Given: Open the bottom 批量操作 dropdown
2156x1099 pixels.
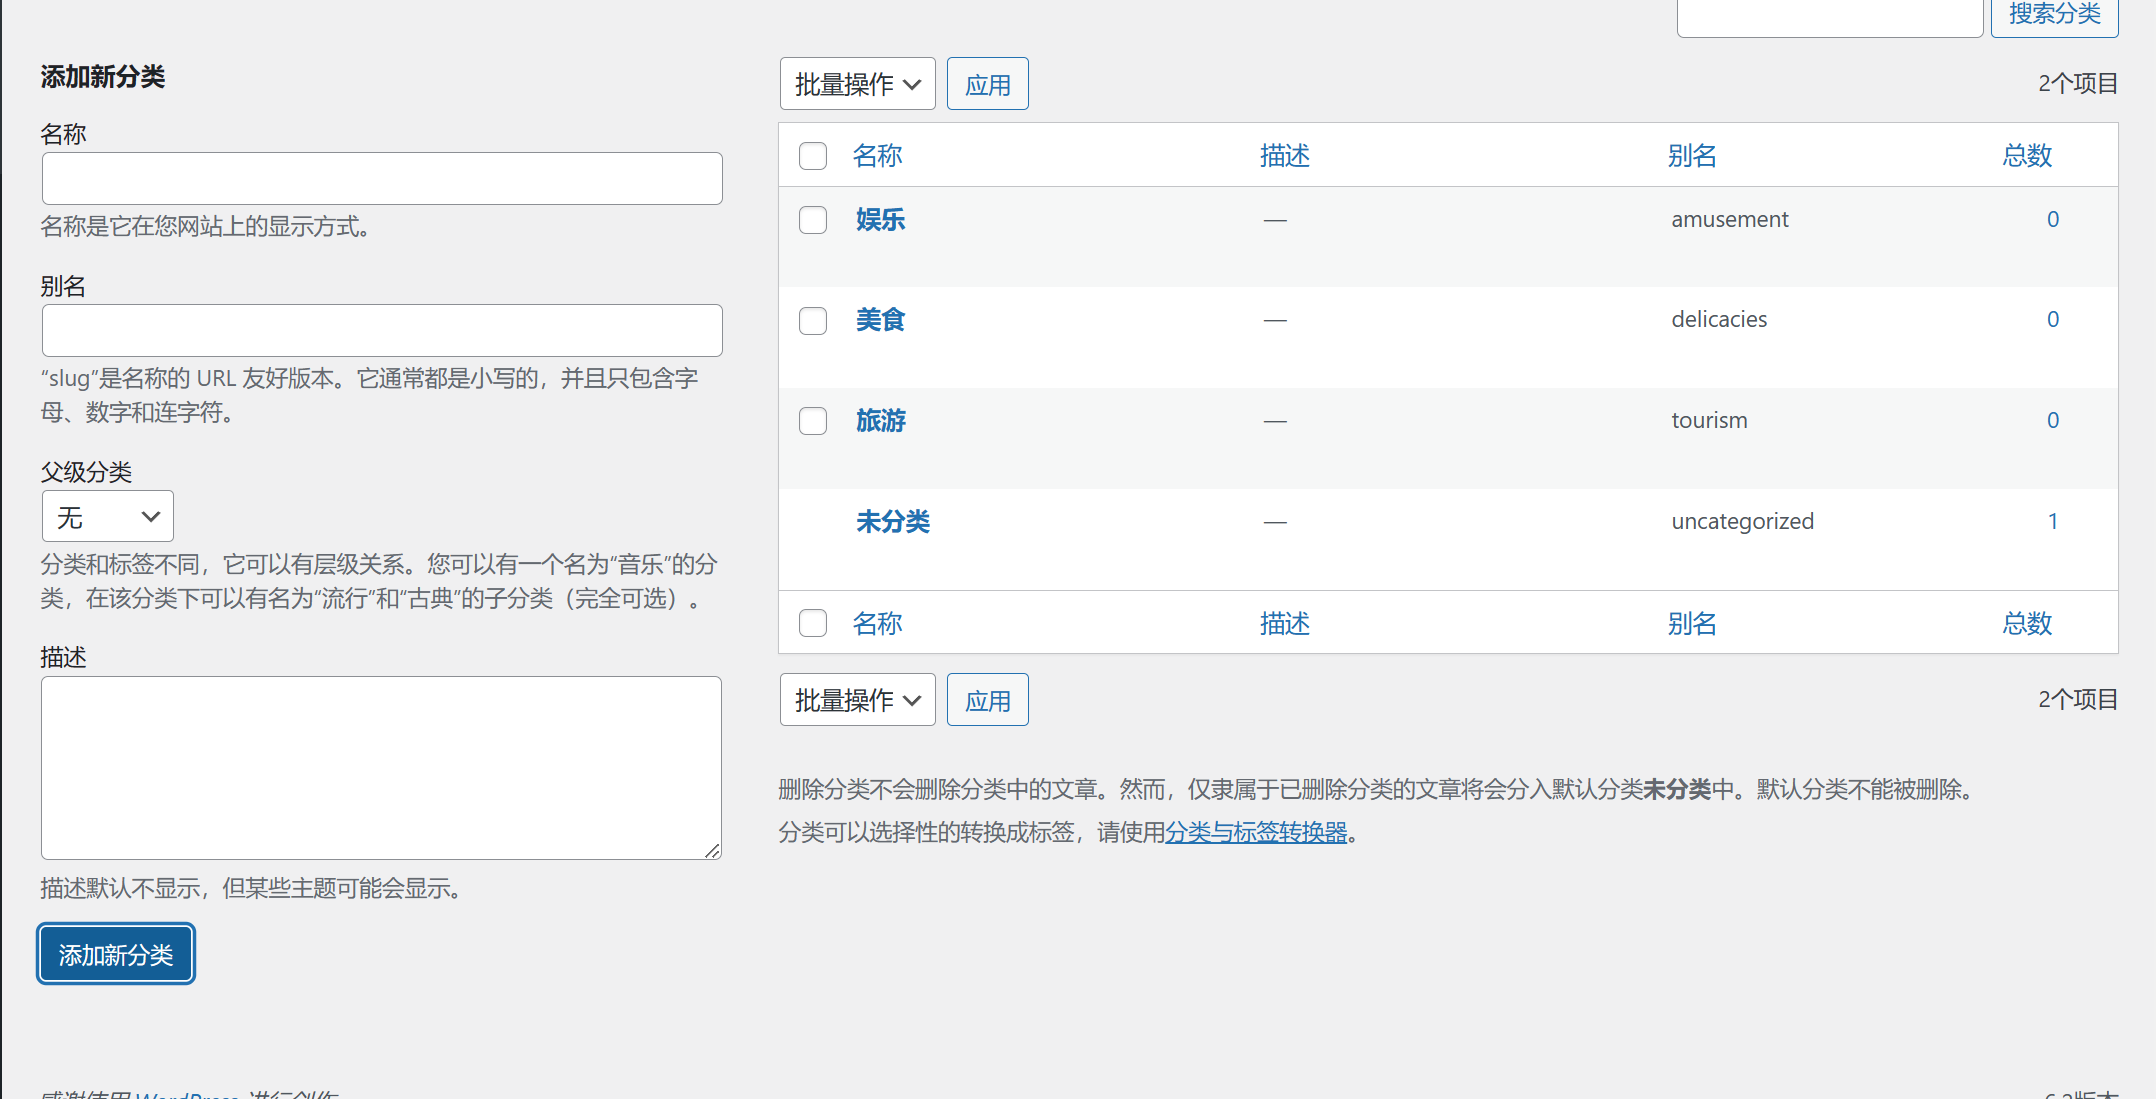Looking at the screenshot, I should (x=857, y=700).
